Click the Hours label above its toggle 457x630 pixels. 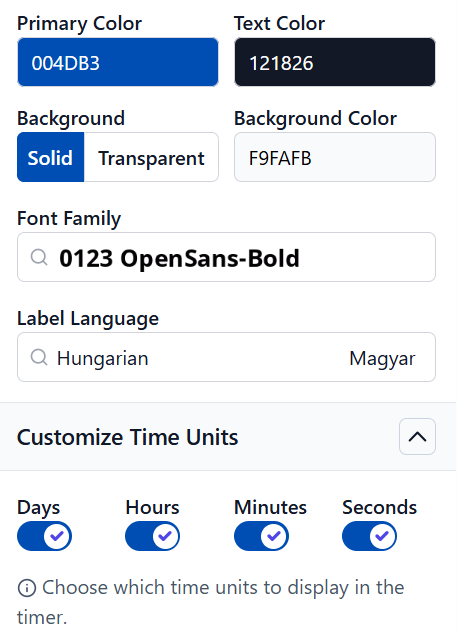(152, 507)
